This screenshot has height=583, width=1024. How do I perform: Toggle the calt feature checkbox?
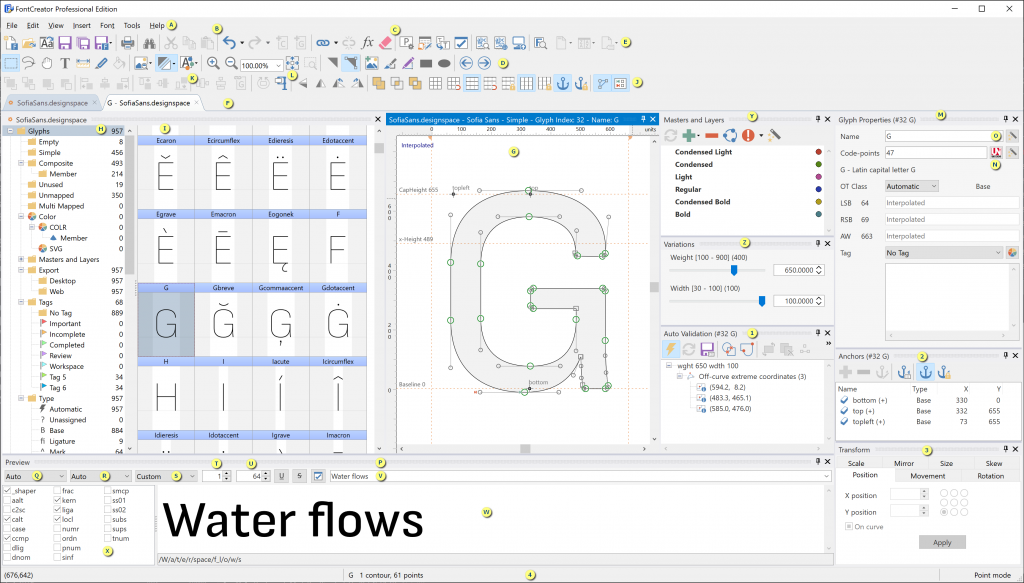7,519
